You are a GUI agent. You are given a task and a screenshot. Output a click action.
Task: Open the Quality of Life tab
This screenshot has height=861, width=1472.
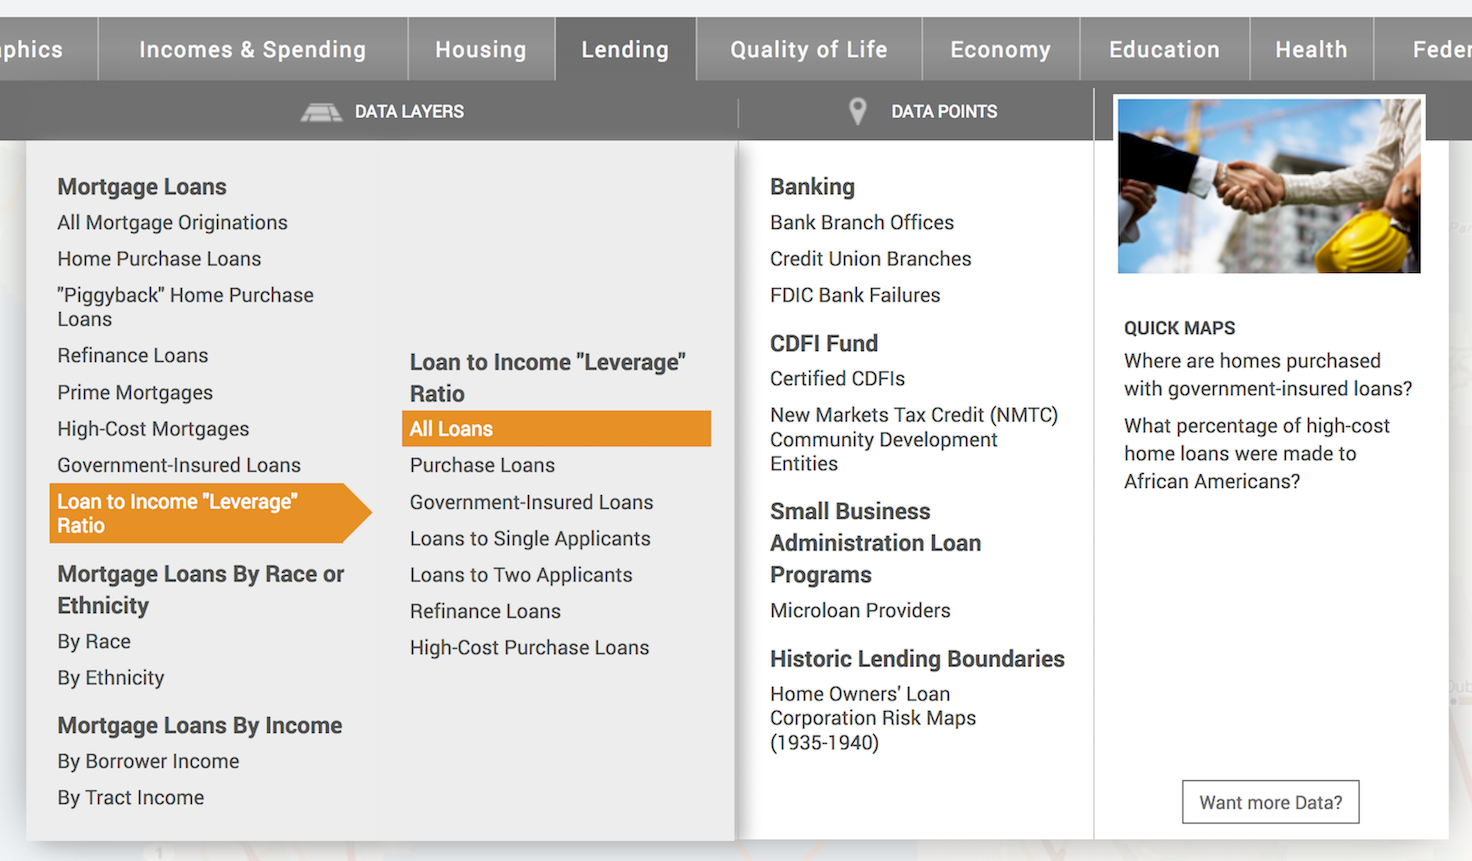808,48
